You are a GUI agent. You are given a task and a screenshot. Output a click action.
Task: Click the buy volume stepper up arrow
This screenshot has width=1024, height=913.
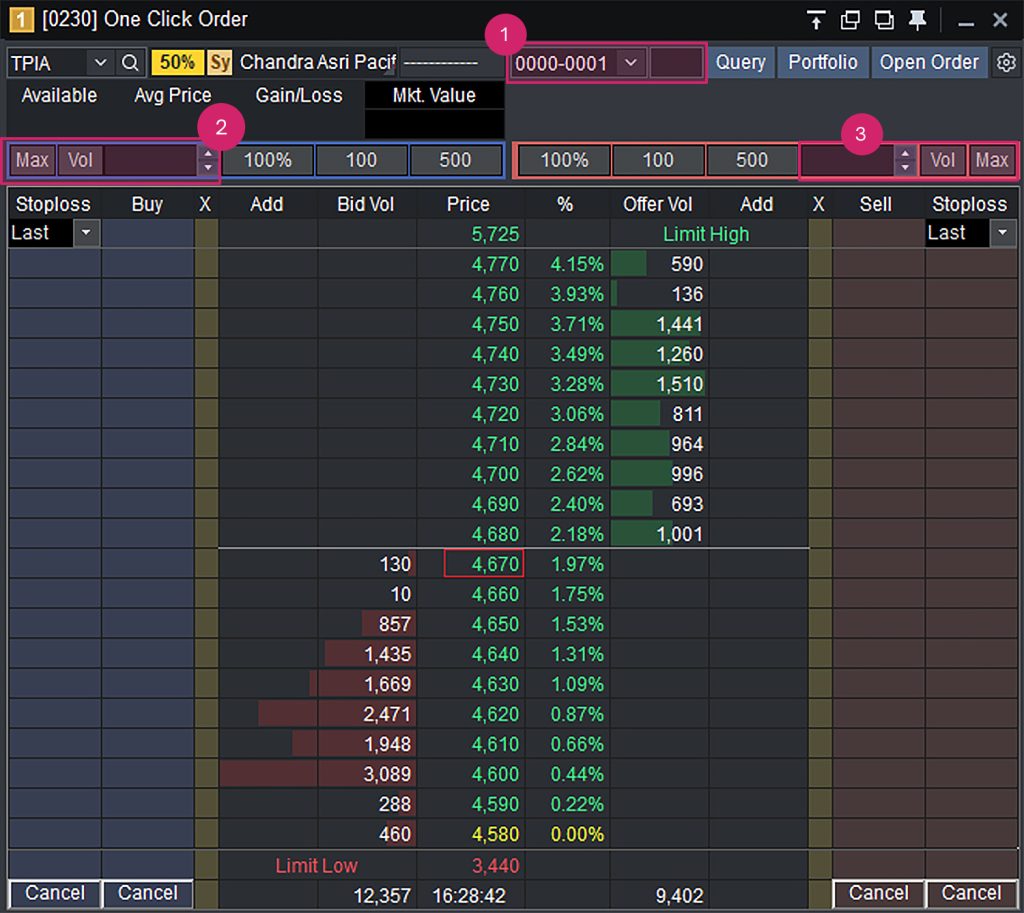tap(207, 153)
